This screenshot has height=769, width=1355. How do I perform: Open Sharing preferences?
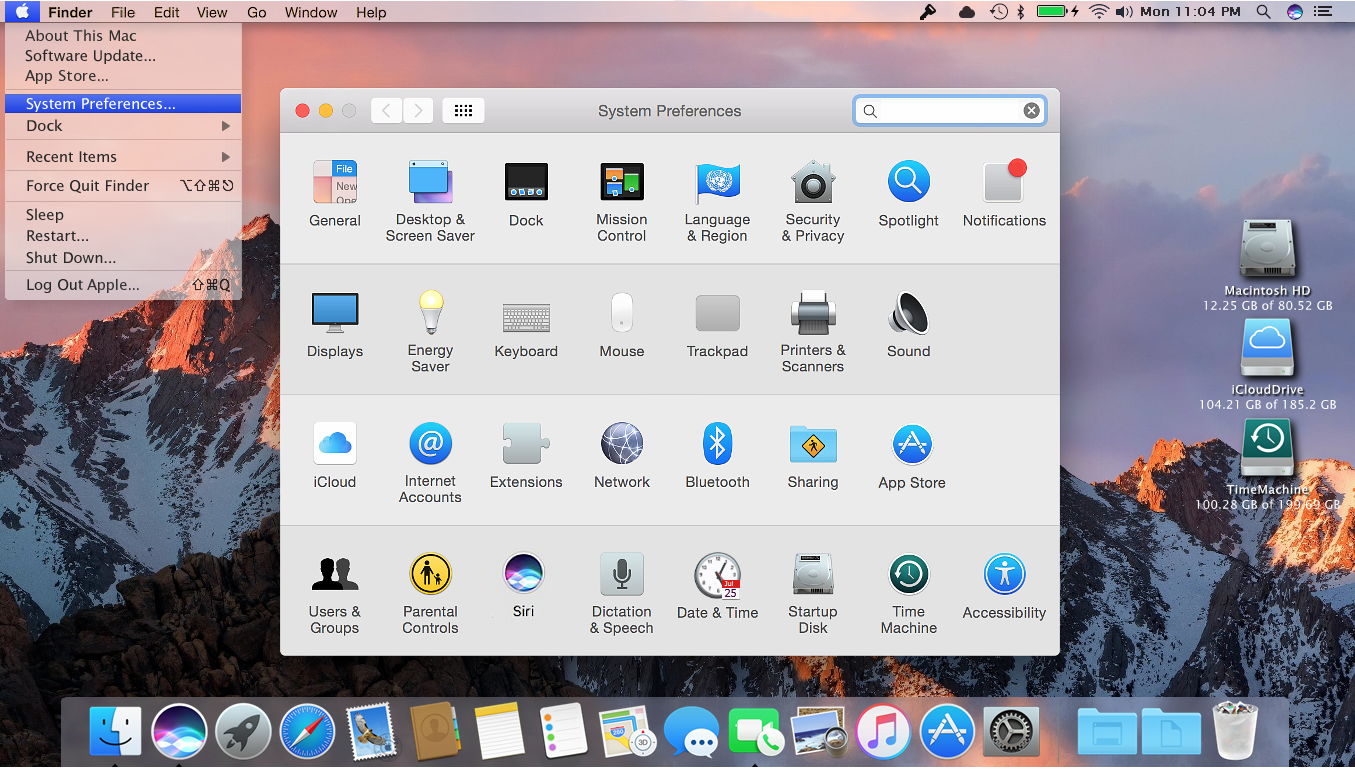pos(813,456)
